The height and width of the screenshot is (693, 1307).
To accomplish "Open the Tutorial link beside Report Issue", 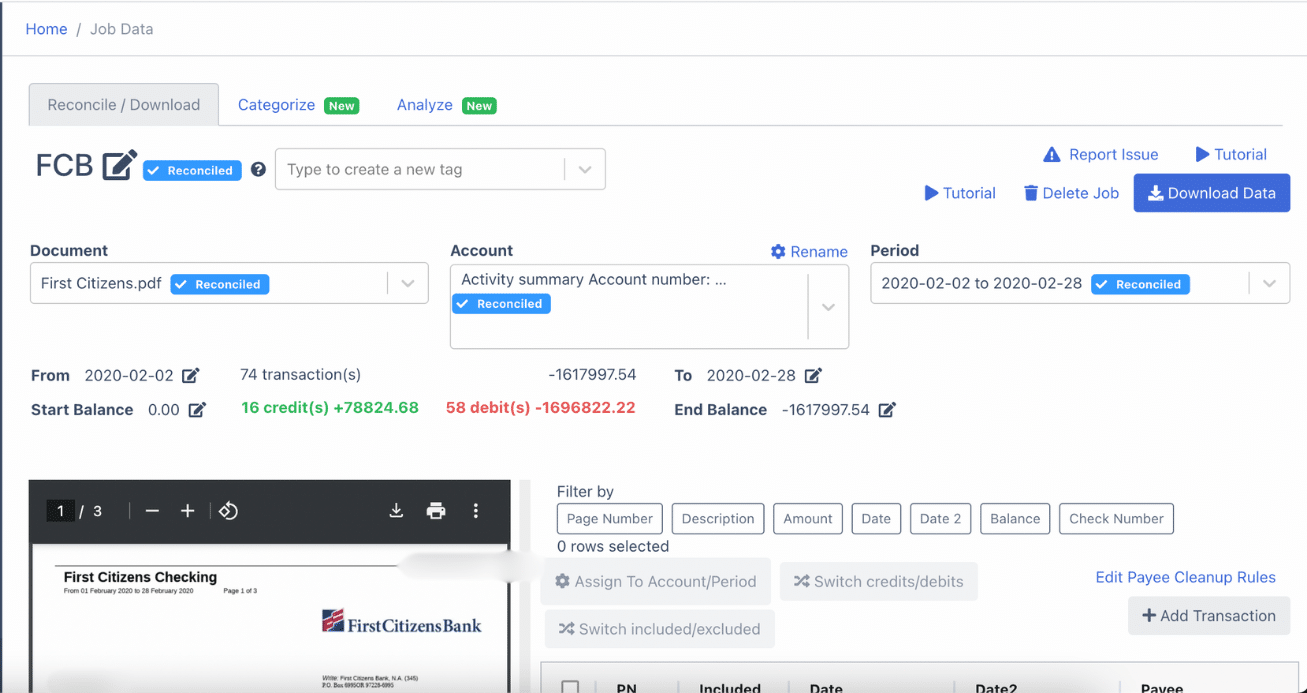I will [x=1231, y=155].
